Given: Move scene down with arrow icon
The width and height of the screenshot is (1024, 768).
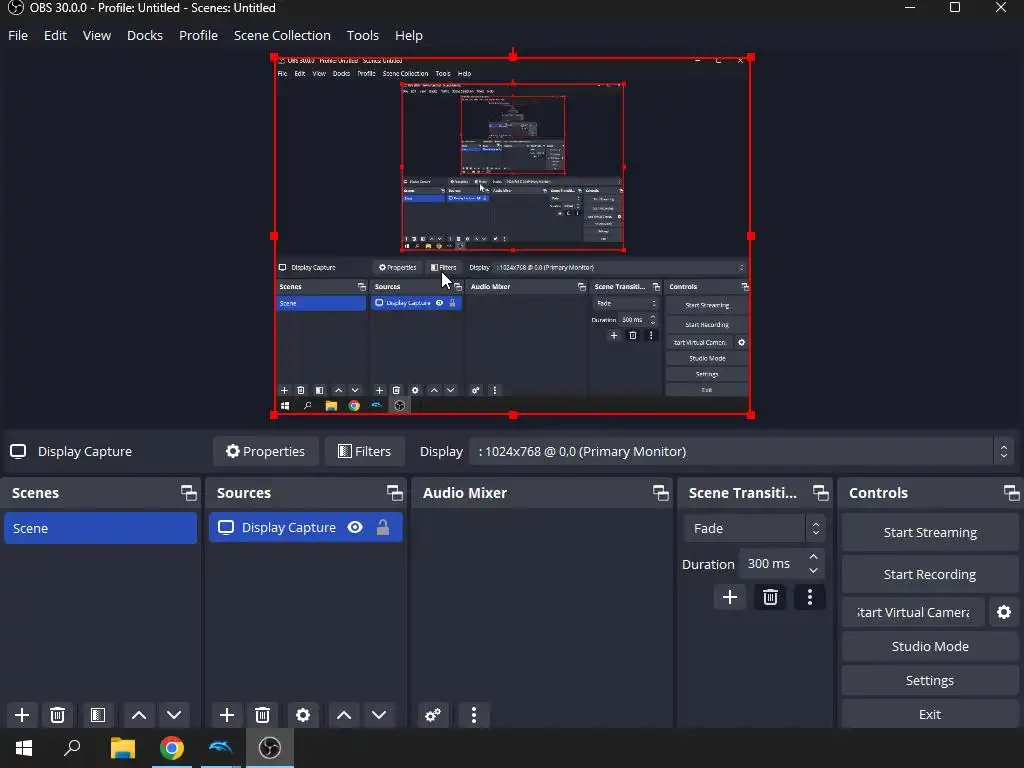Looking at the screenshot, I should pyautogui.click(x=174, y=715).
